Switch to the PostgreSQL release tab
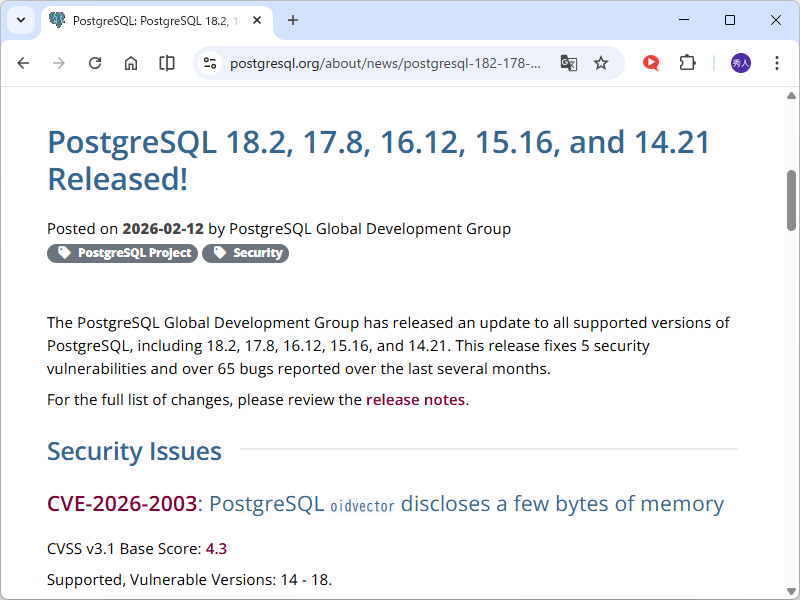Image resolution: width=800 pixels, height=600 pixels. [x=150, y=20]
